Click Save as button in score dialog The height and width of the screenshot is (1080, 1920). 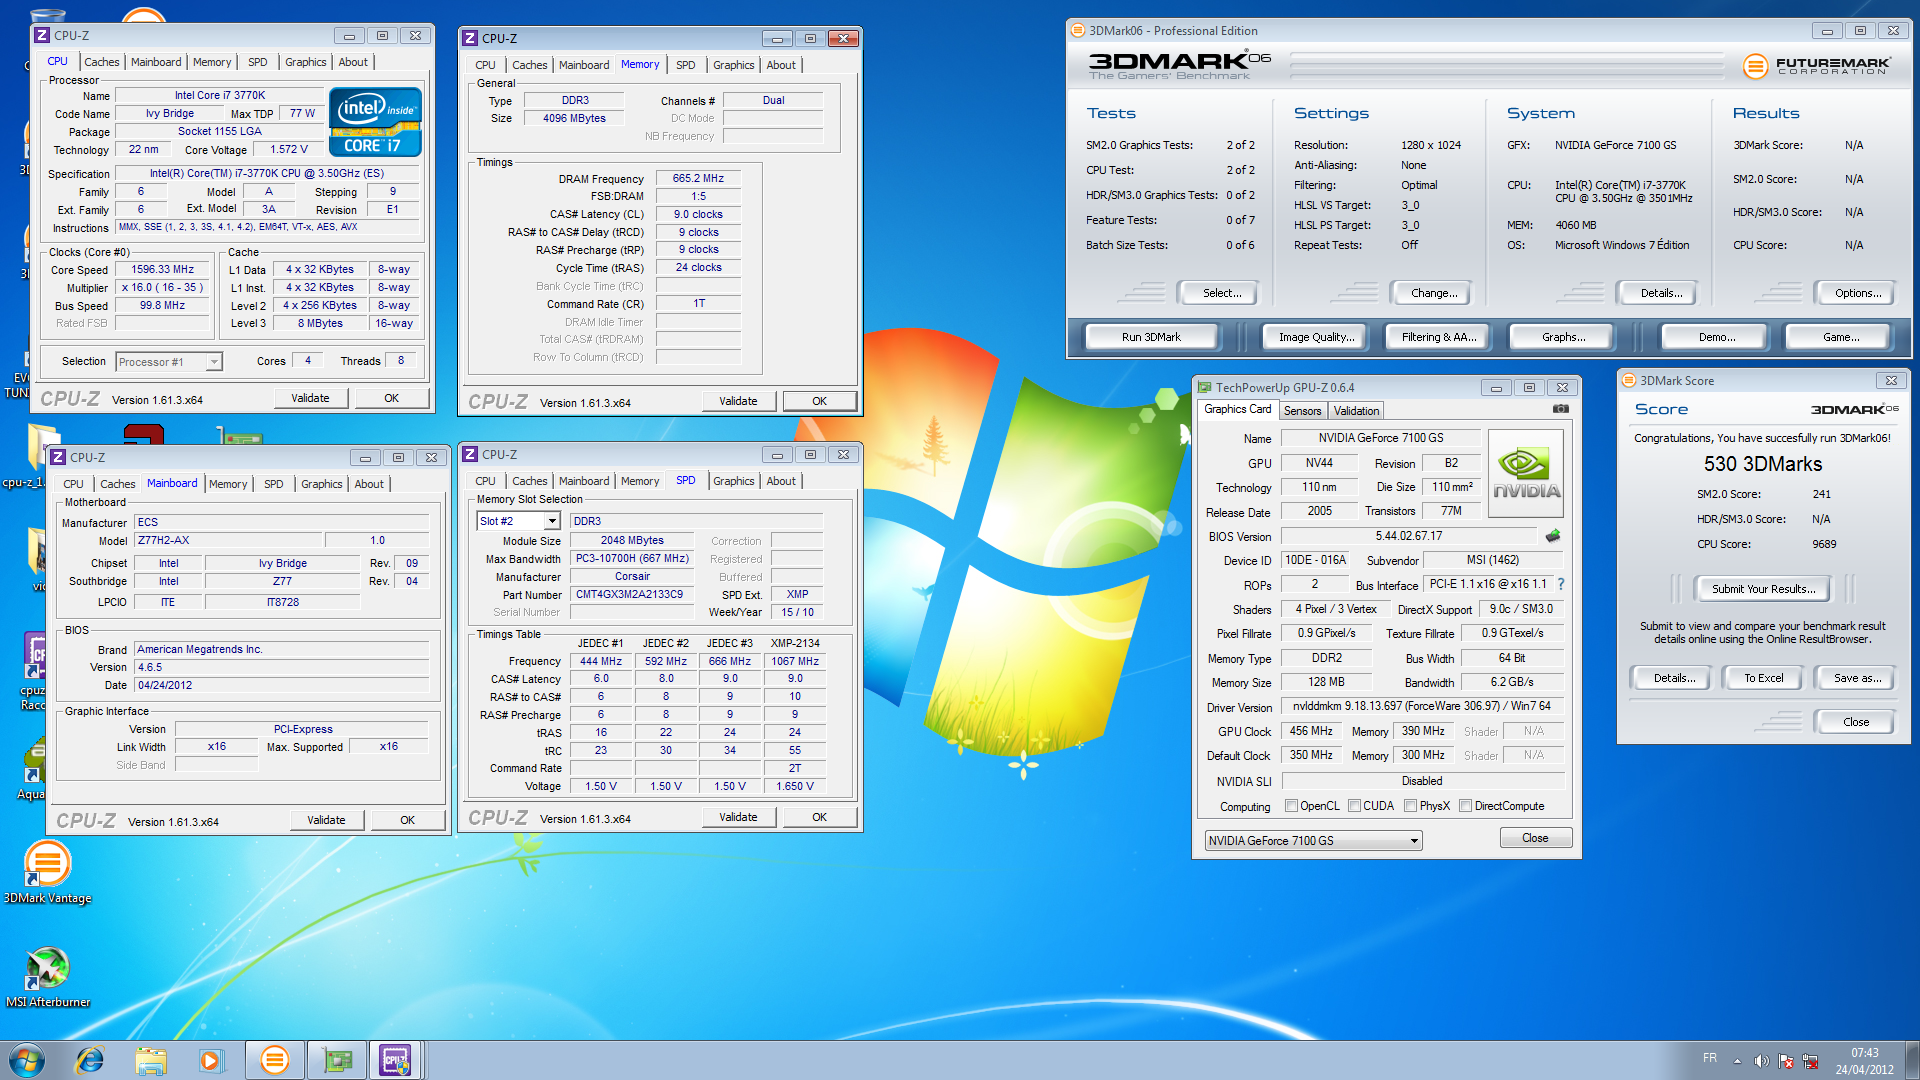click(x=1857, y=678)
